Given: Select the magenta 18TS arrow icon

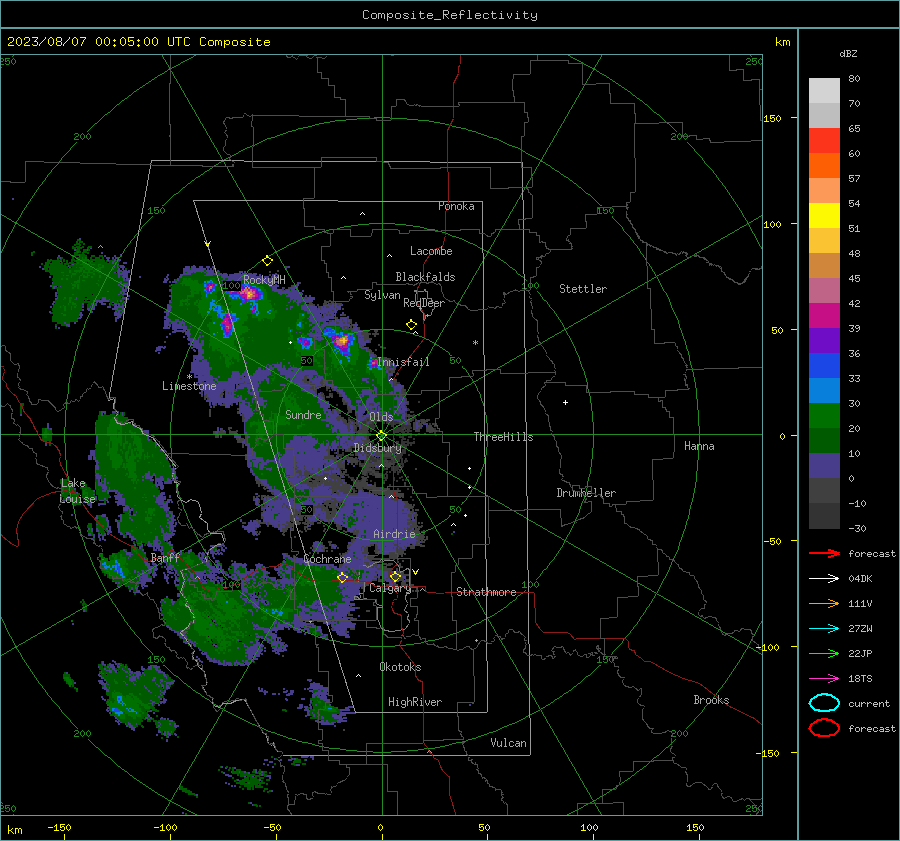Looking at the screenshot, I should (x=824, y=679).
